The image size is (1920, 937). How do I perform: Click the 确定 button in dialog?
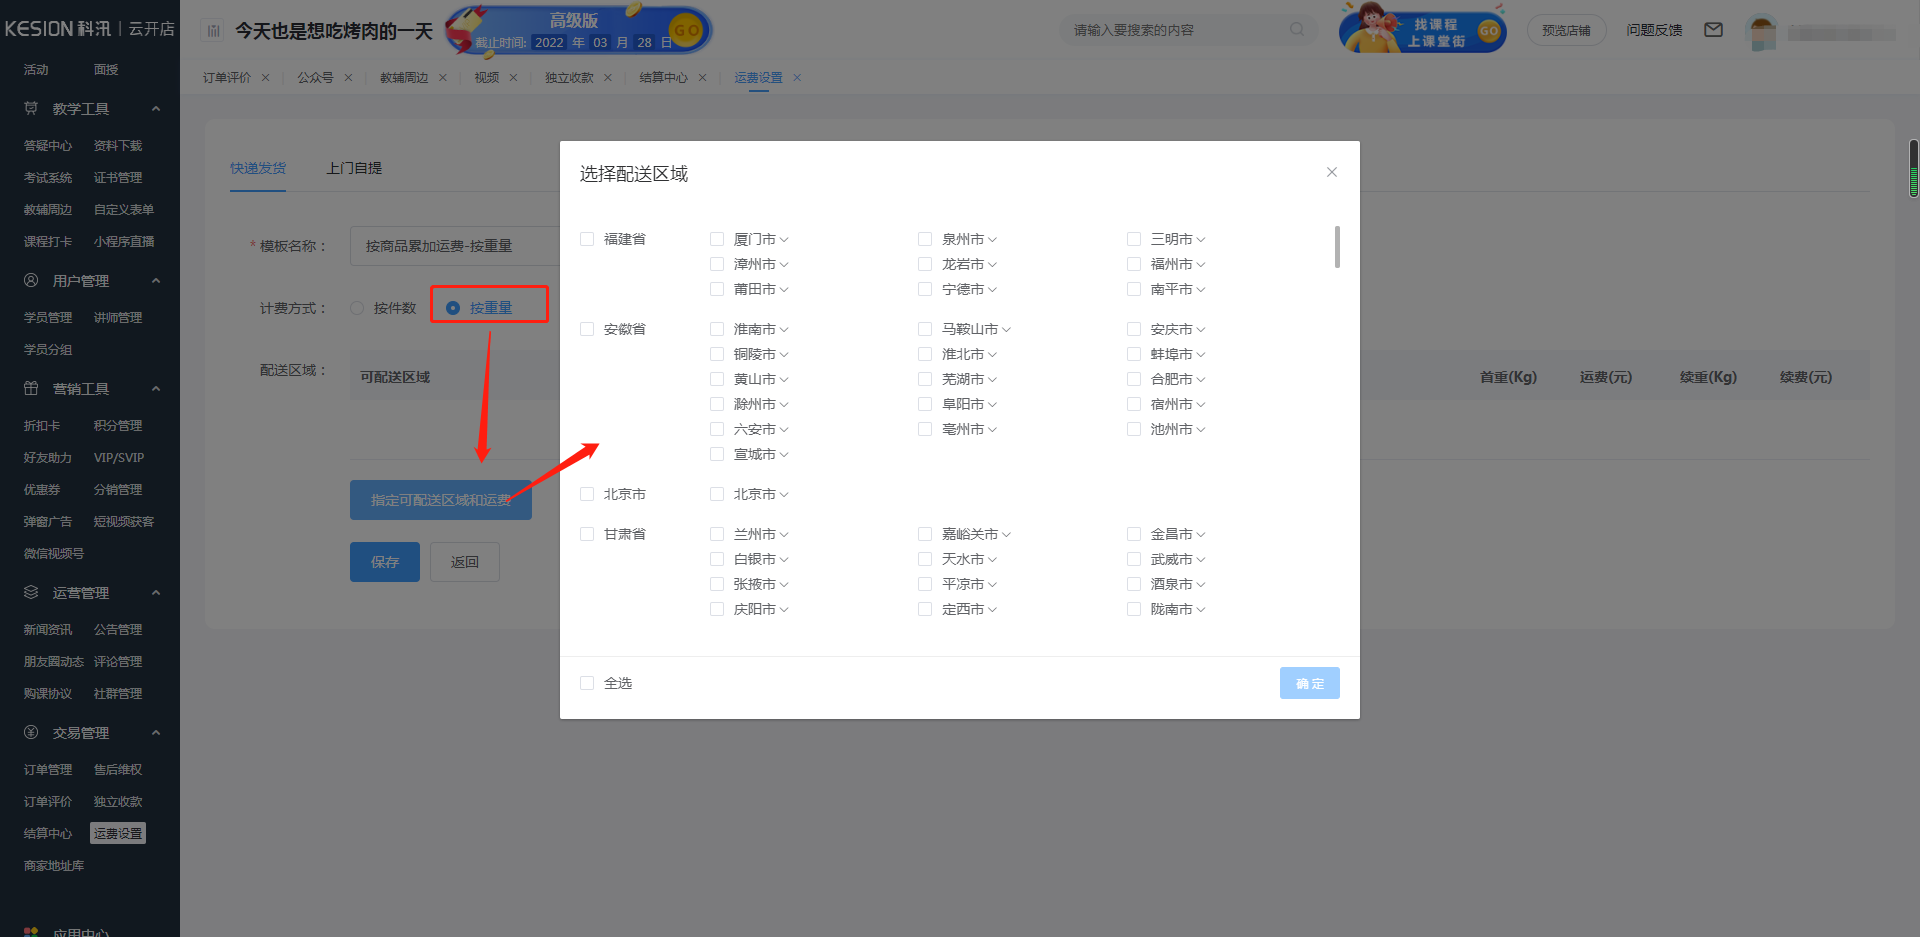click(x=1310, y=683)
